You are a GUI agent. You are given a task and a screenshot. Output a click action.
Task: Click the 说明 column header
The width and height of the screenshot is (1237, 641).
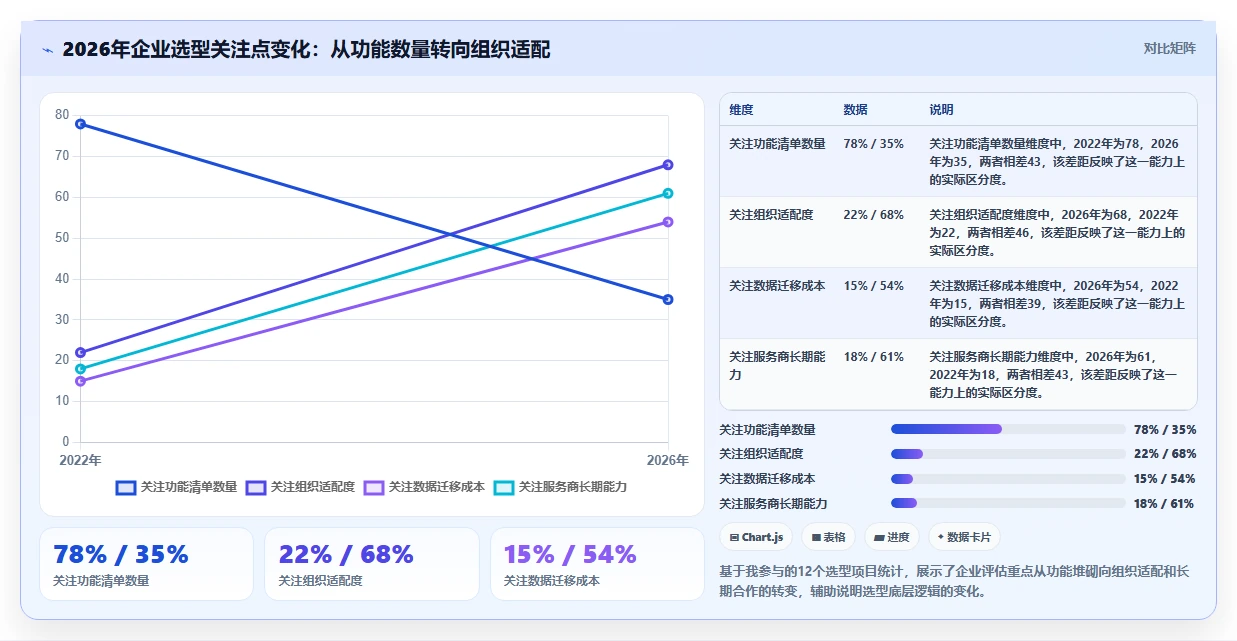coord(941,110)
